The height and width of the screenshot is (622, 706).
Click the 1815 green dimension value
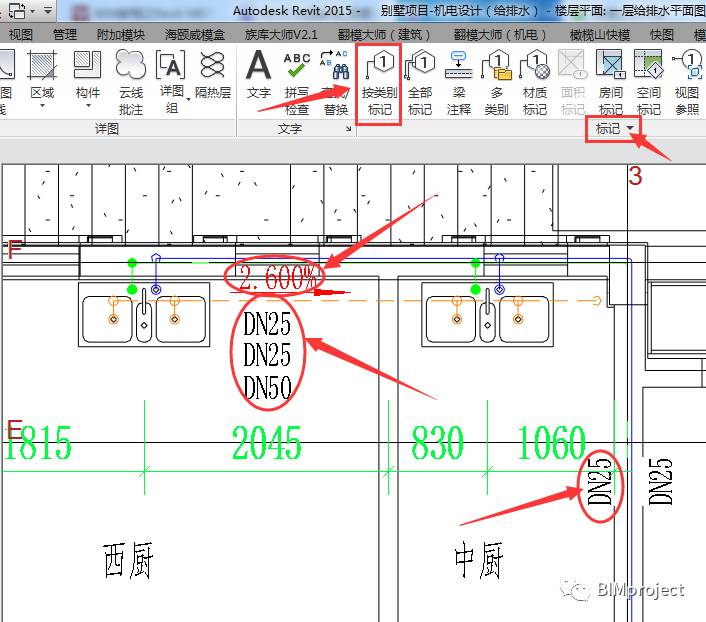click(x=38, y=443)
